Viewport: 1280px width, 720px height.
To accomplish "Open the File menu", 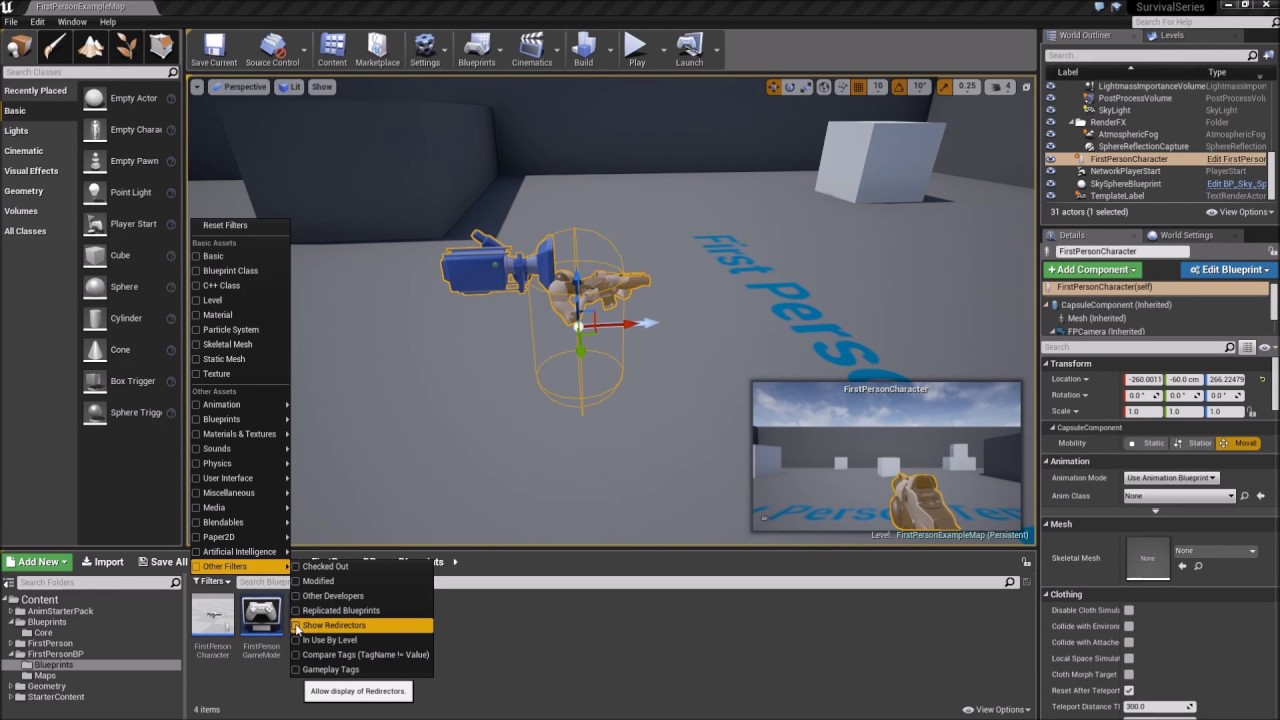I will point(11,22).
